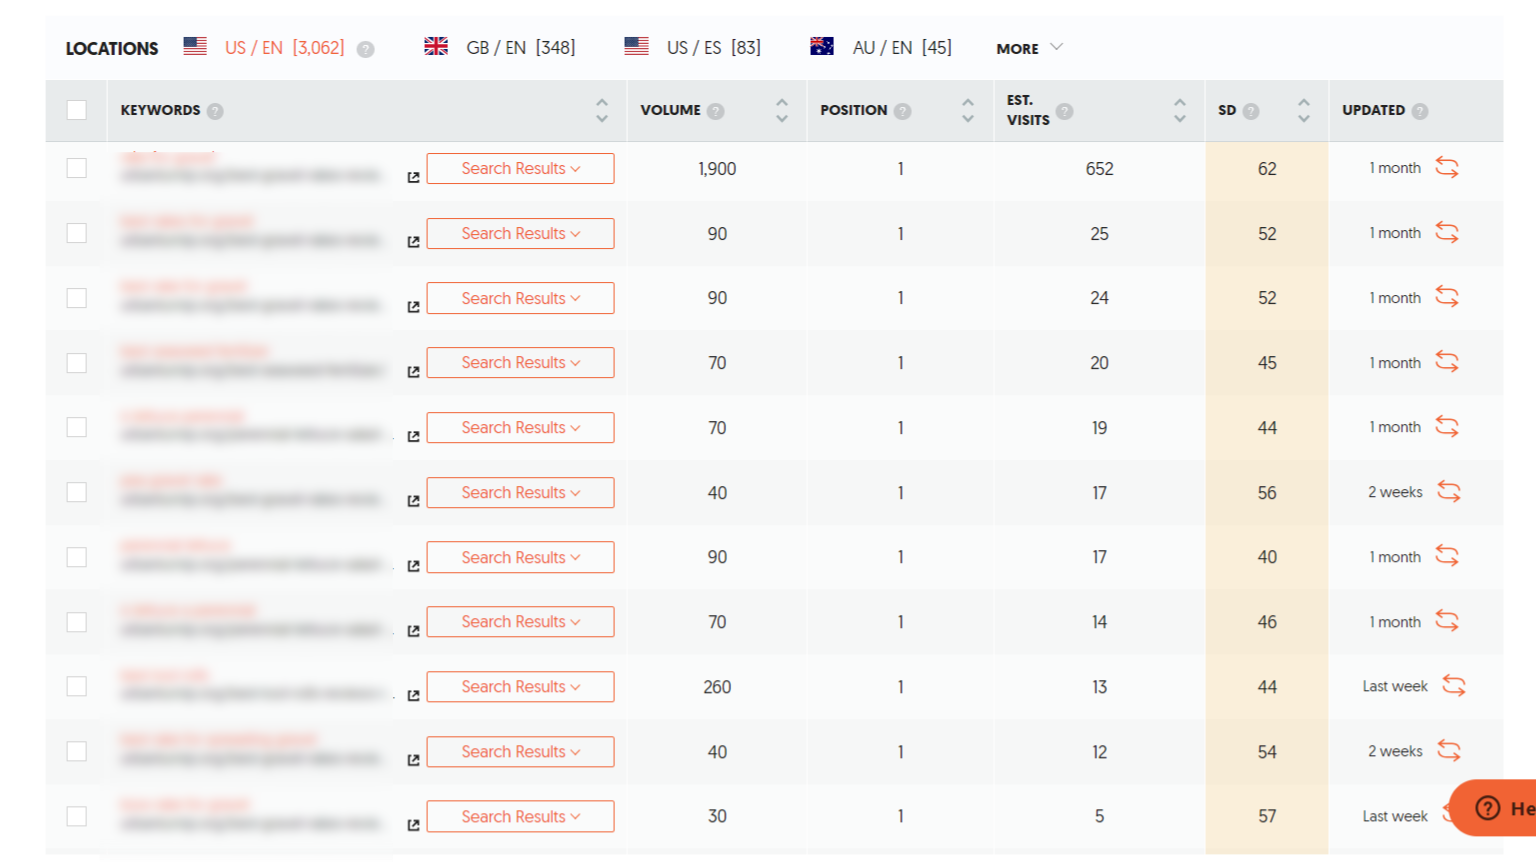Check the row with SD 56

tap(76, 492)
